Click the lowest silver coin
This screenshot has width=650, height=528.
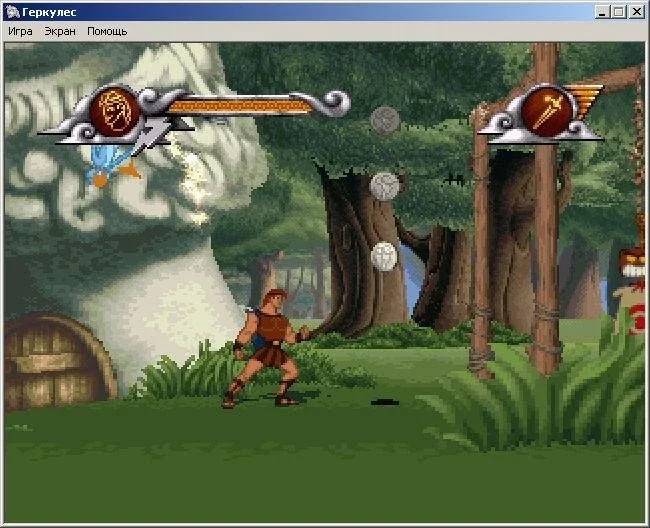385,256
